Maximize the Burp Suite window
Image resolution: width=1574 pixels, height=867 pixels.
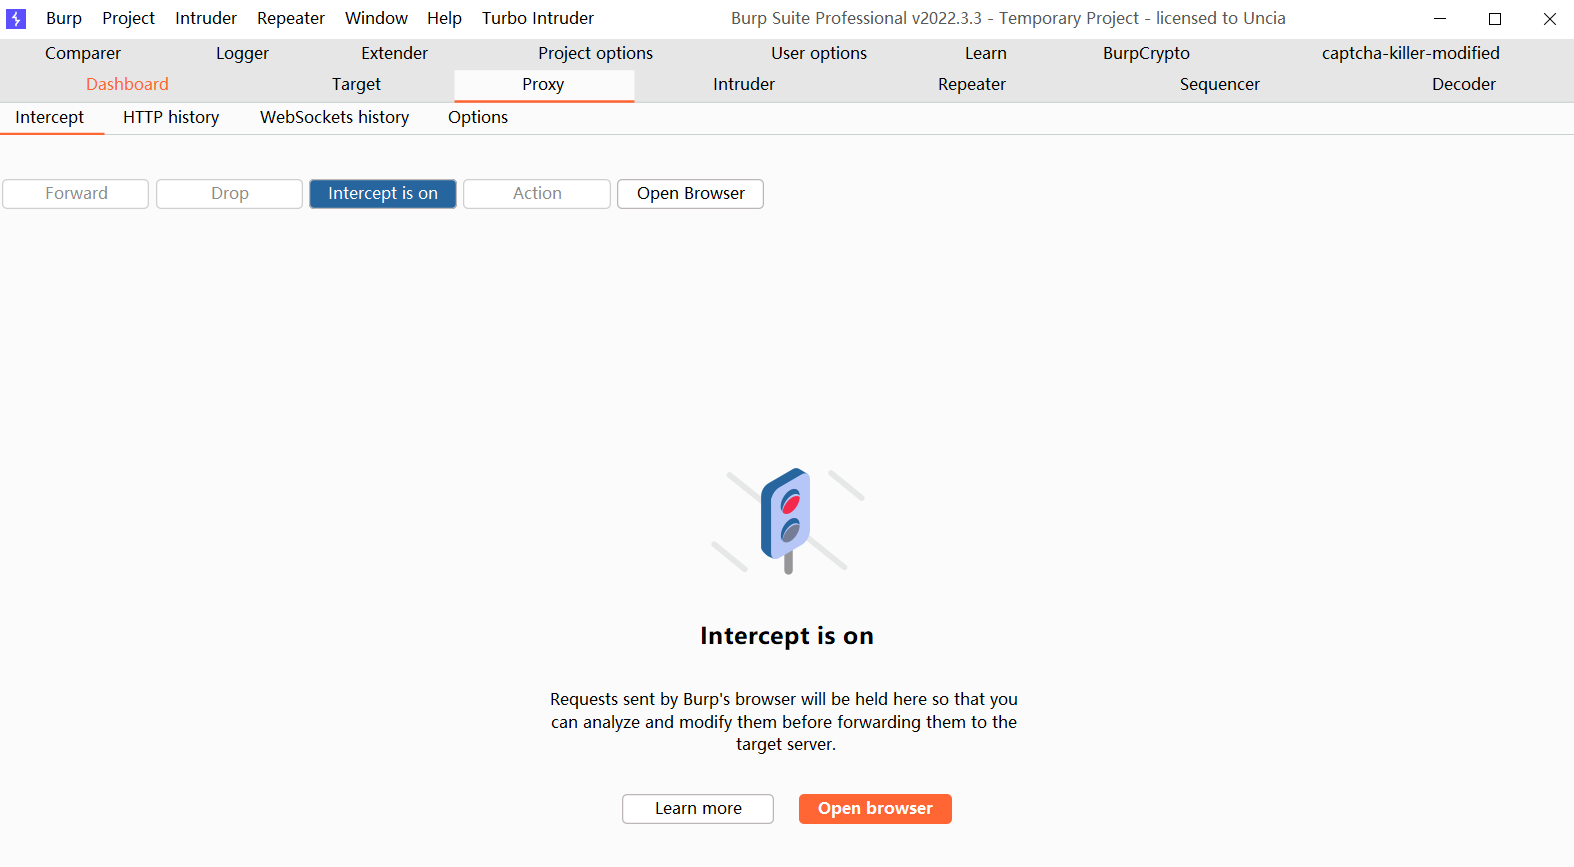[x=1495, y=18]
